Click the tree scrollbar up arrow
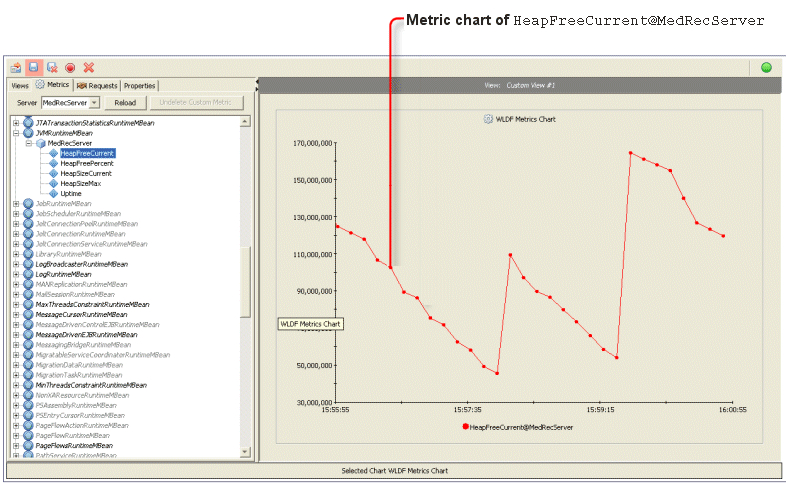Screen dimensions: 786x484 point(245,121)
